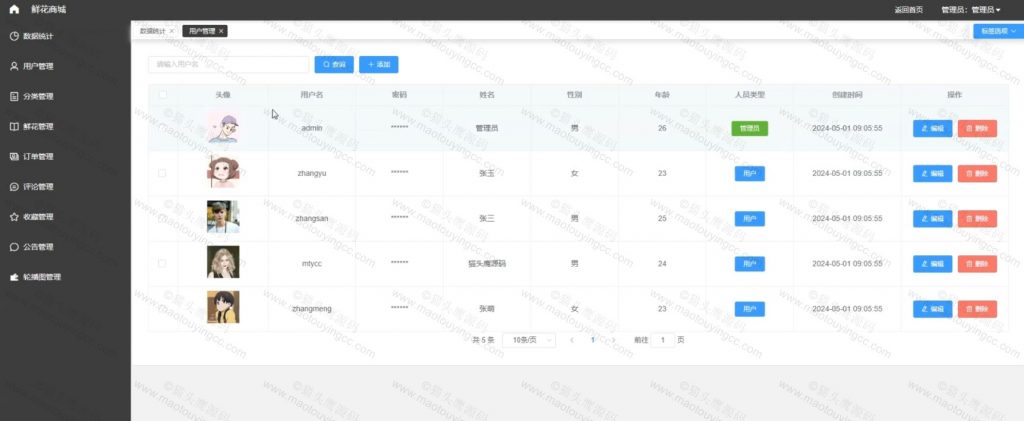Delete the zhangsan user with 删除
Screen dimensions: 1024x421
click(x=977, y=218)
